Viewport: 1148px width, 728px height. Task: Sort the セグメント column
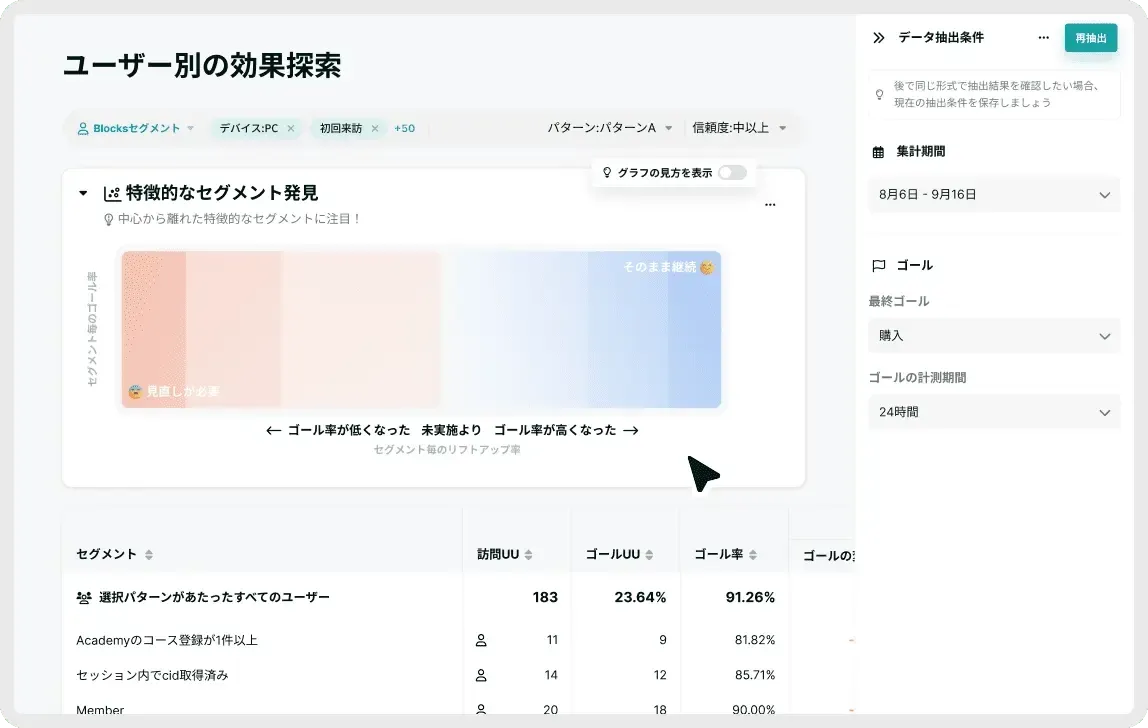tap(149, 555)
